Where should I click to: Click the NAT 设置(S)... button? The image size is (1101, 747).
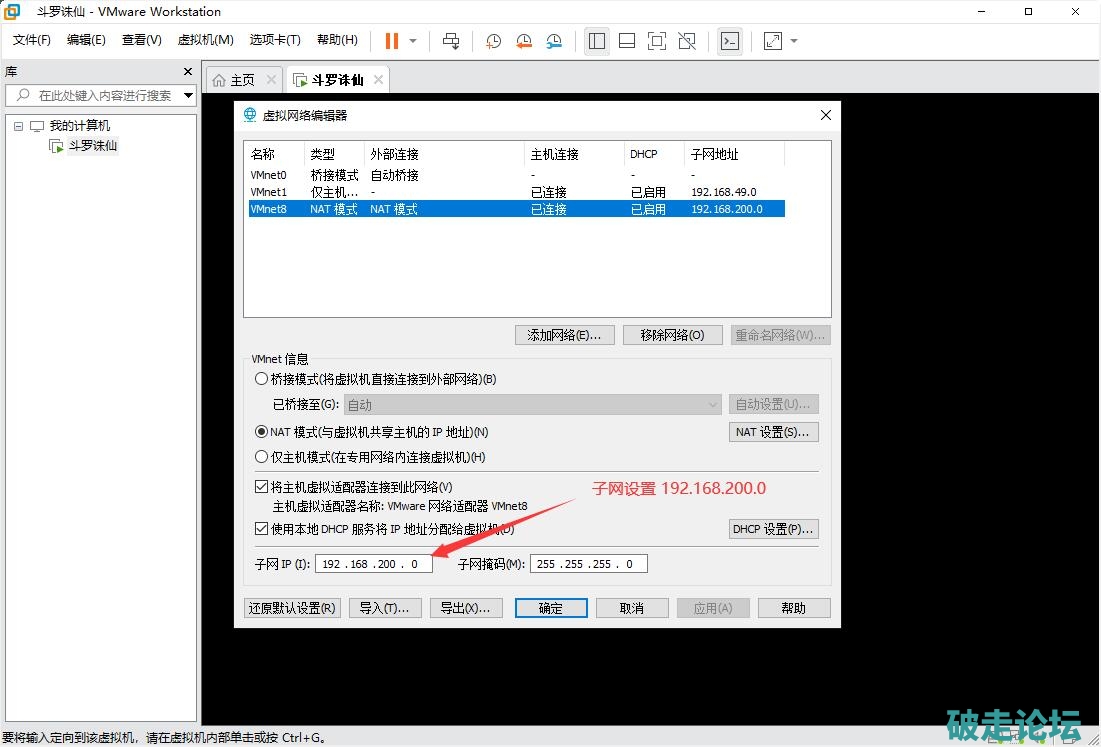coord(773,432)
